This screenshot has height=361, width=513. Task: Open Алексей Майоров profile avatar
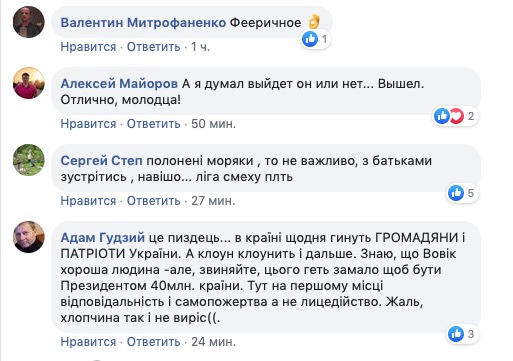pos(29,83)
